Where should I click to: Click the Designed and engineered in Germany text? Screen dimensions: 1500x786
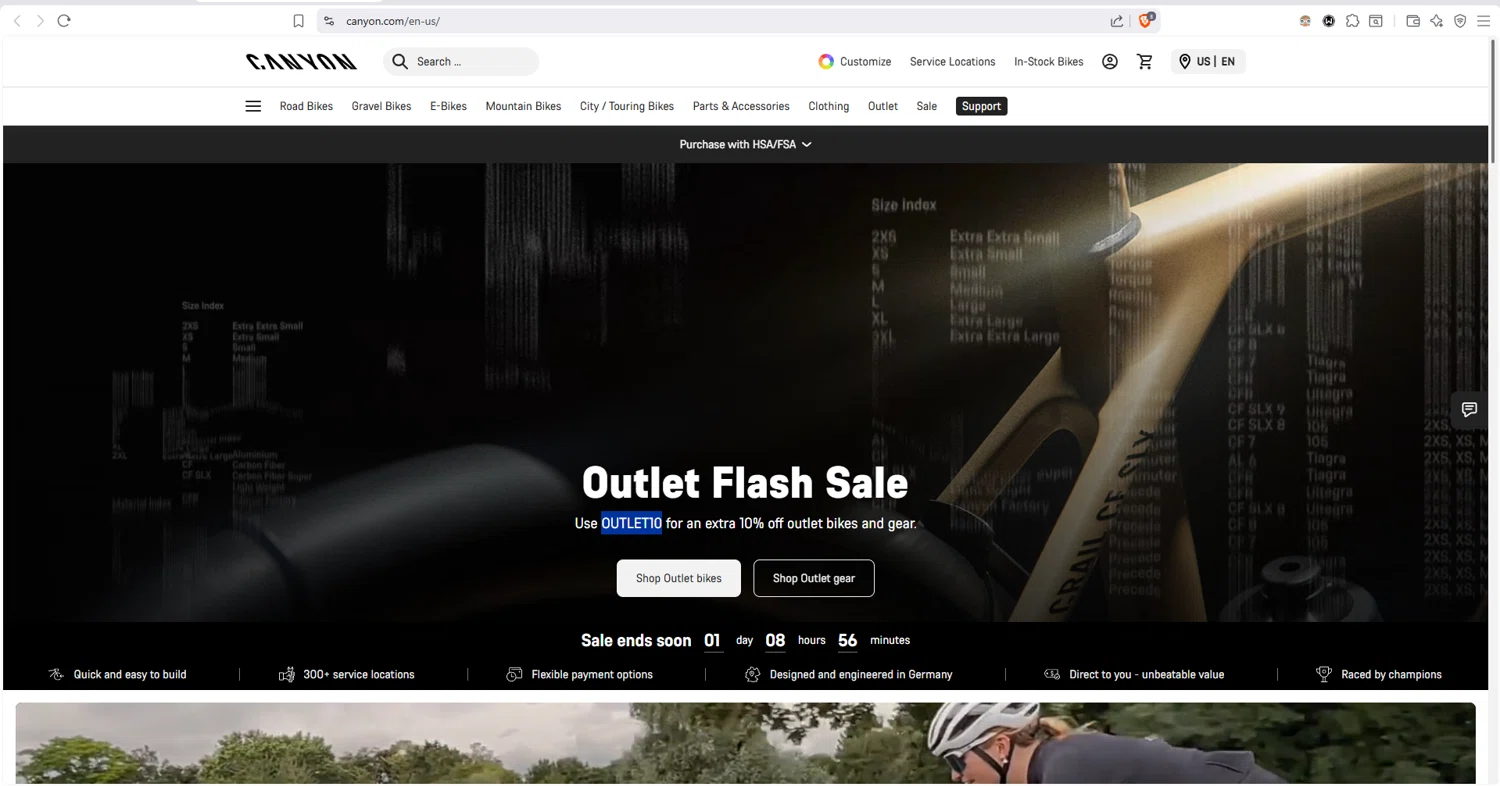point(861,674)
